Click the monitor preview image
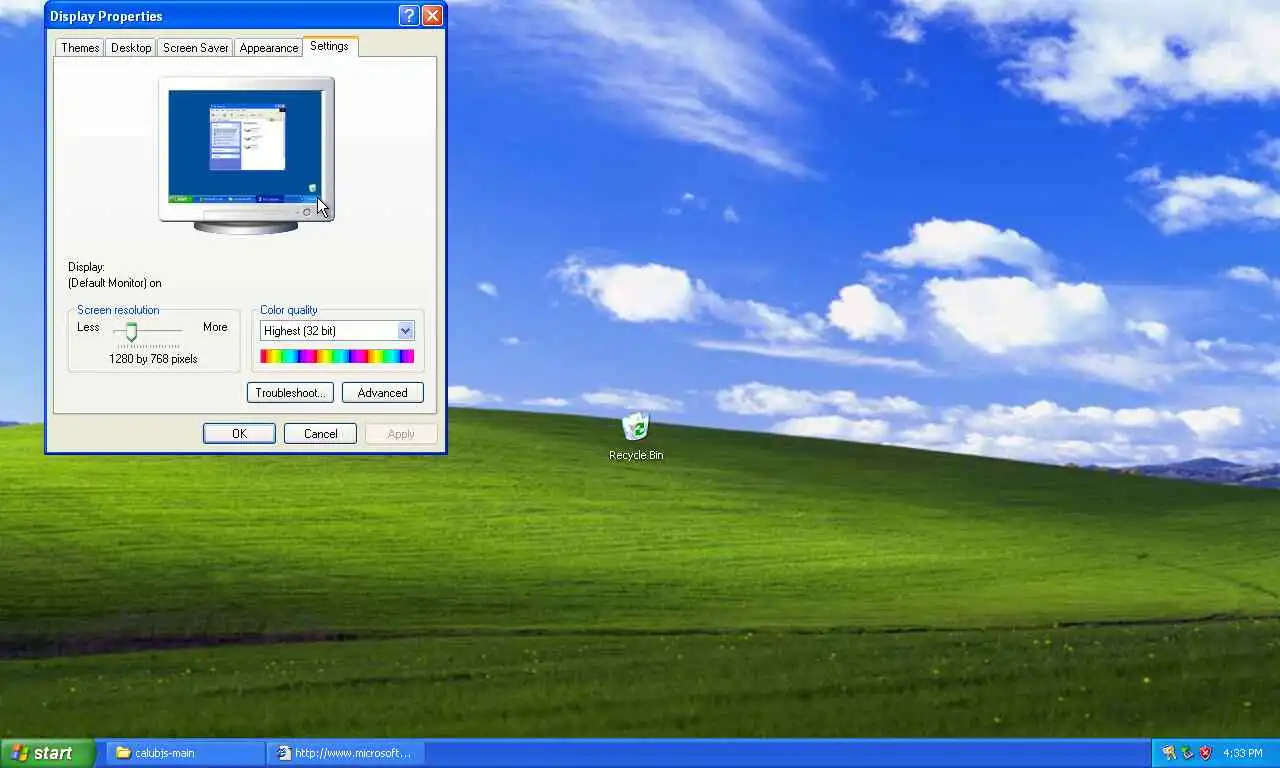Viewport: 1280px width, 768px height. click(x=246, y=155)
